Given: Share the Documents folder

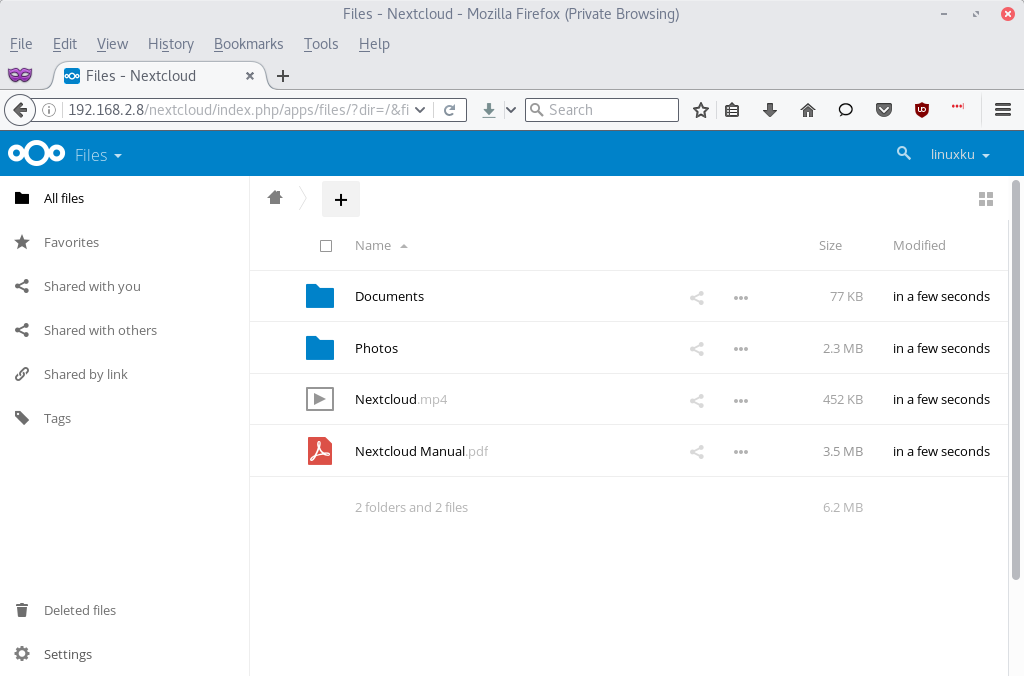Looking at the screenshot, I should (x=697, y=298).
